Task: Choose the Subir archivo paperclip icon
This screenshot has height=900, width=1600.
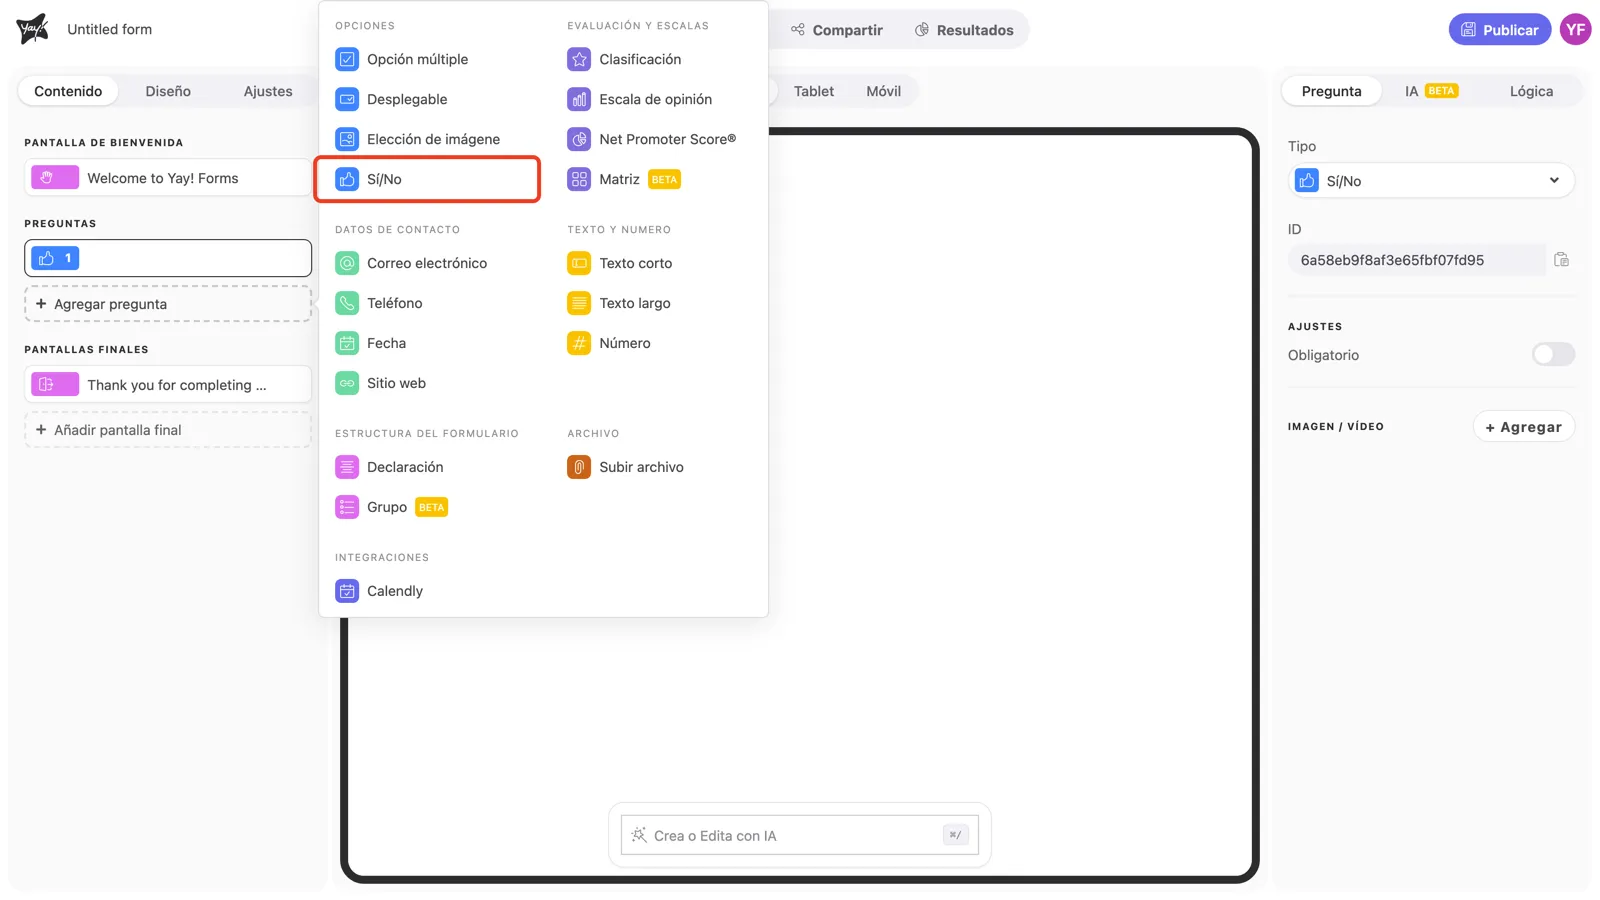Action: pos(579,467)
